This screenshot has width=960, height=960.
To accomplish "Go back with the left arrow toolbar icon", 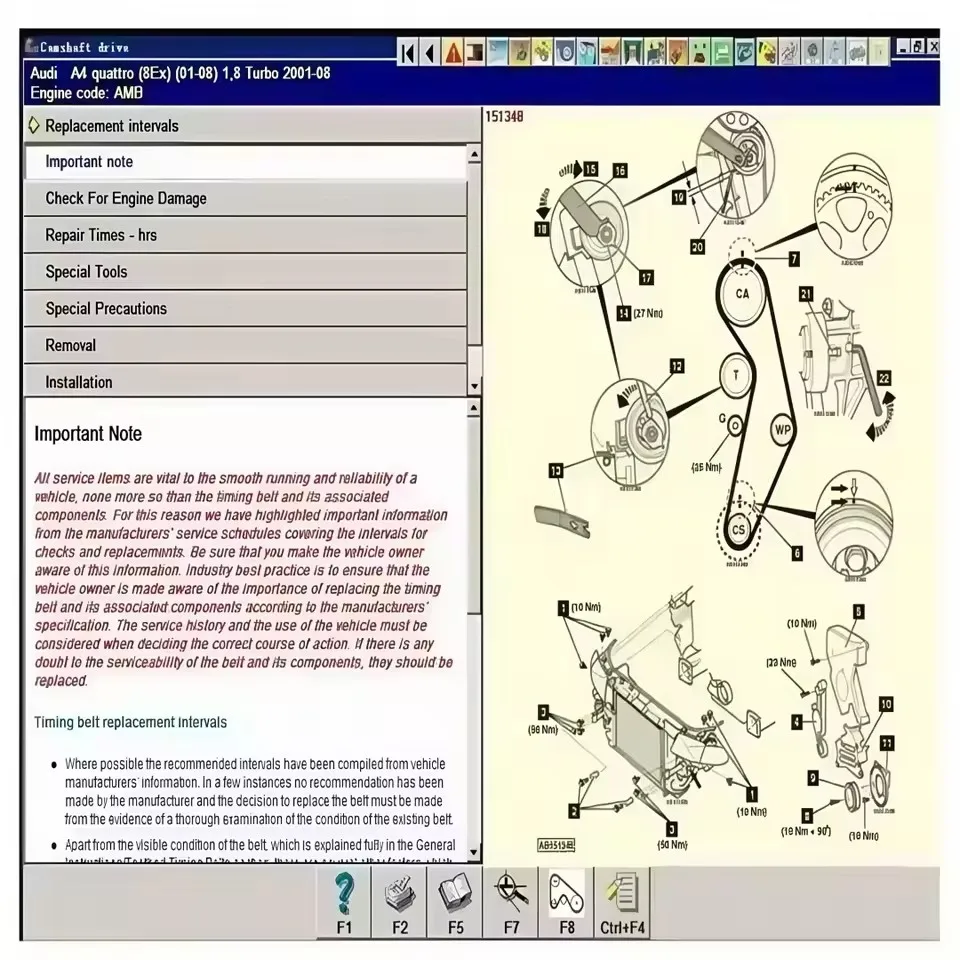I will (x=430, y=53).
